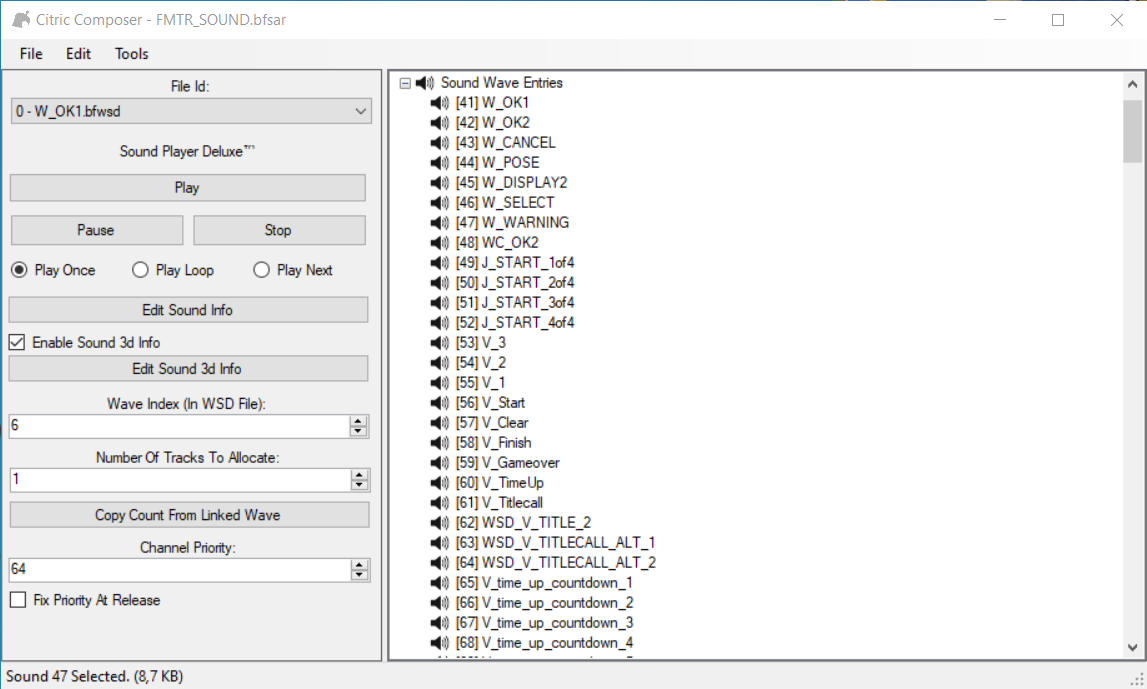Click the Sound Wave Entries root speaker icon

pyautogui.click(x=425, y=83)
